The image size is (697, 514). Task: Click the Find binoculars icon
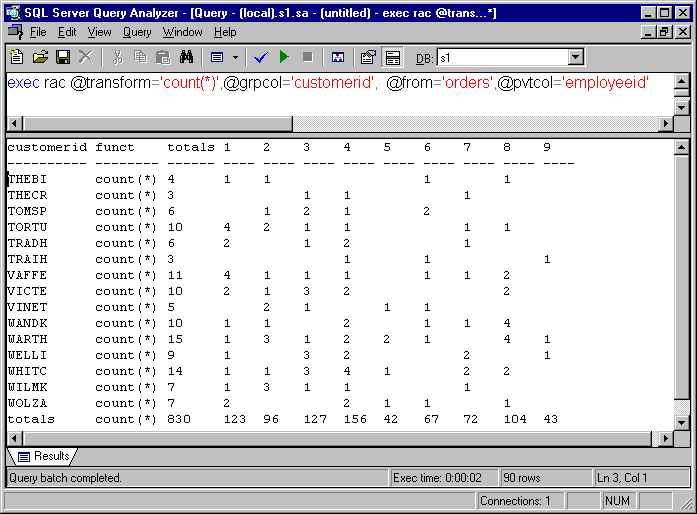click(186, 57)
